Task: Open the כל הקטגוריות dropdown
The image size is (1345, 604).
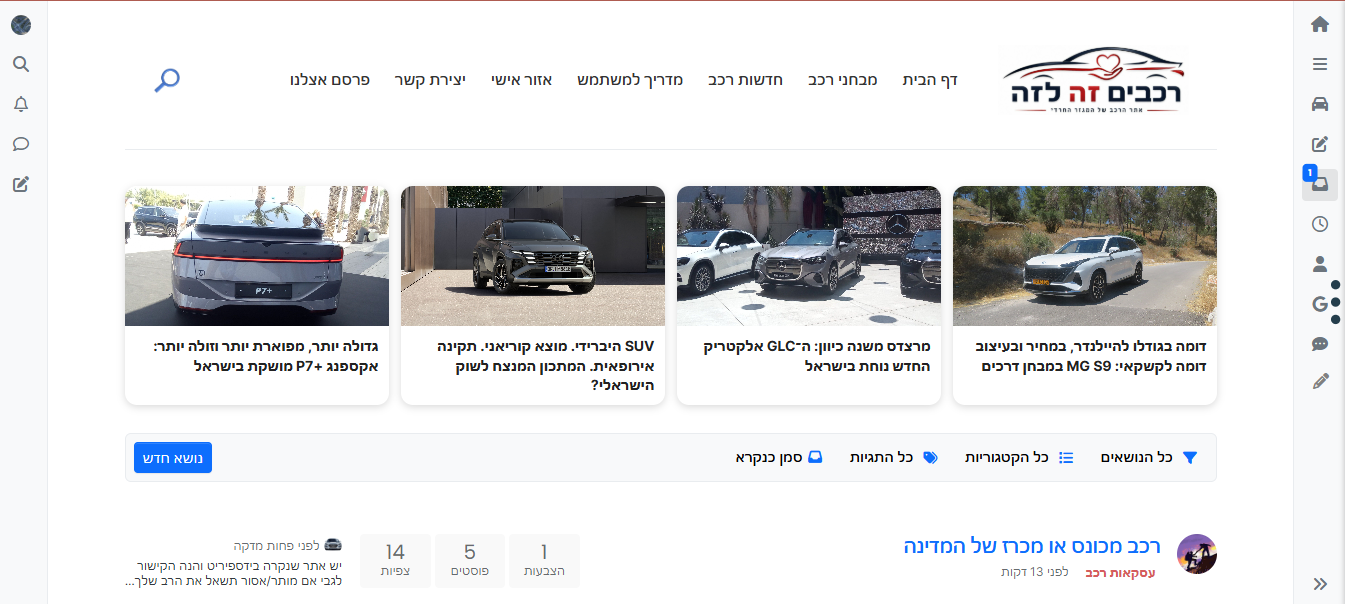Action: tap(1019, 457)
